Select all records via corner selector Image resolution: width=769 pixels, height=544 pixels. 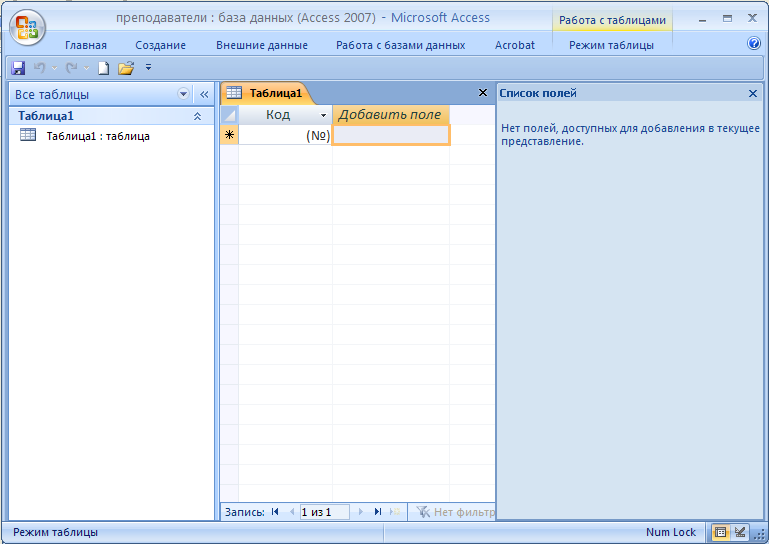pyautogui.click(x=229, y=115)
